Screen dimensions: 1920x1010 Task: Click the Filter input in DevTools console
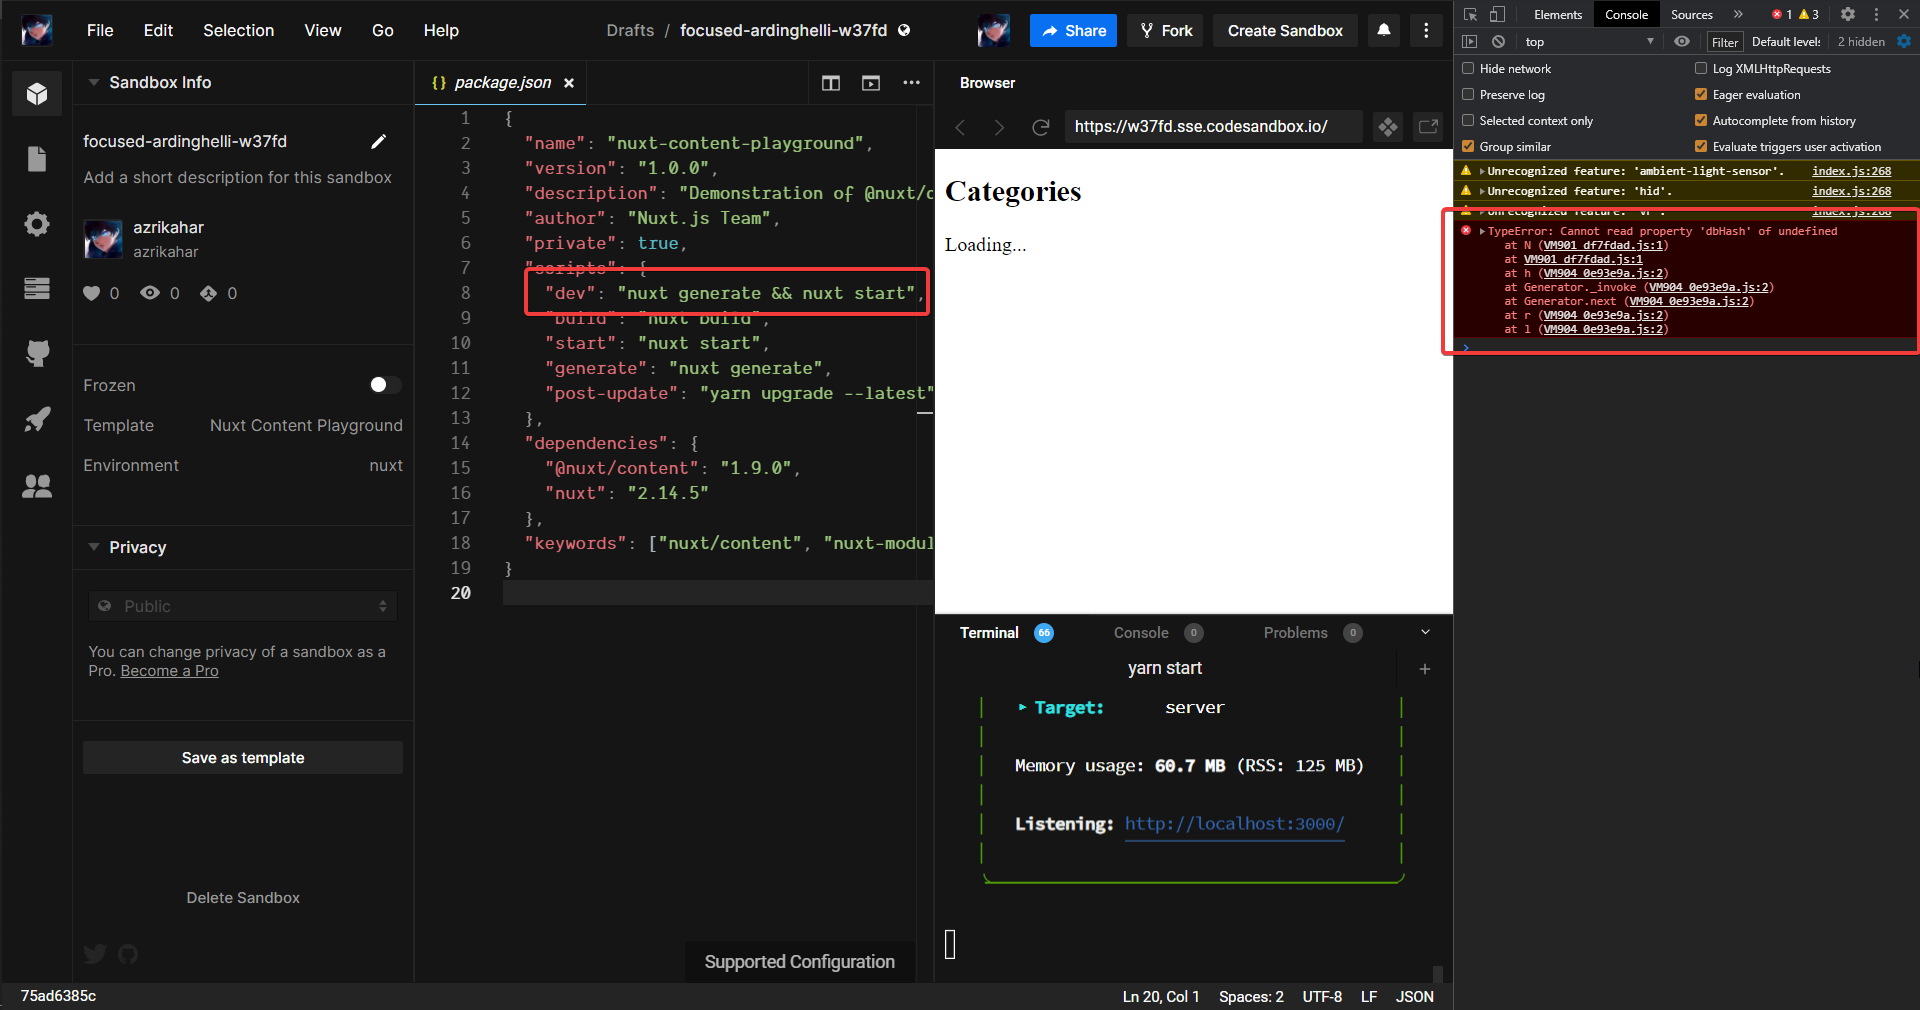pos(1724,42)
